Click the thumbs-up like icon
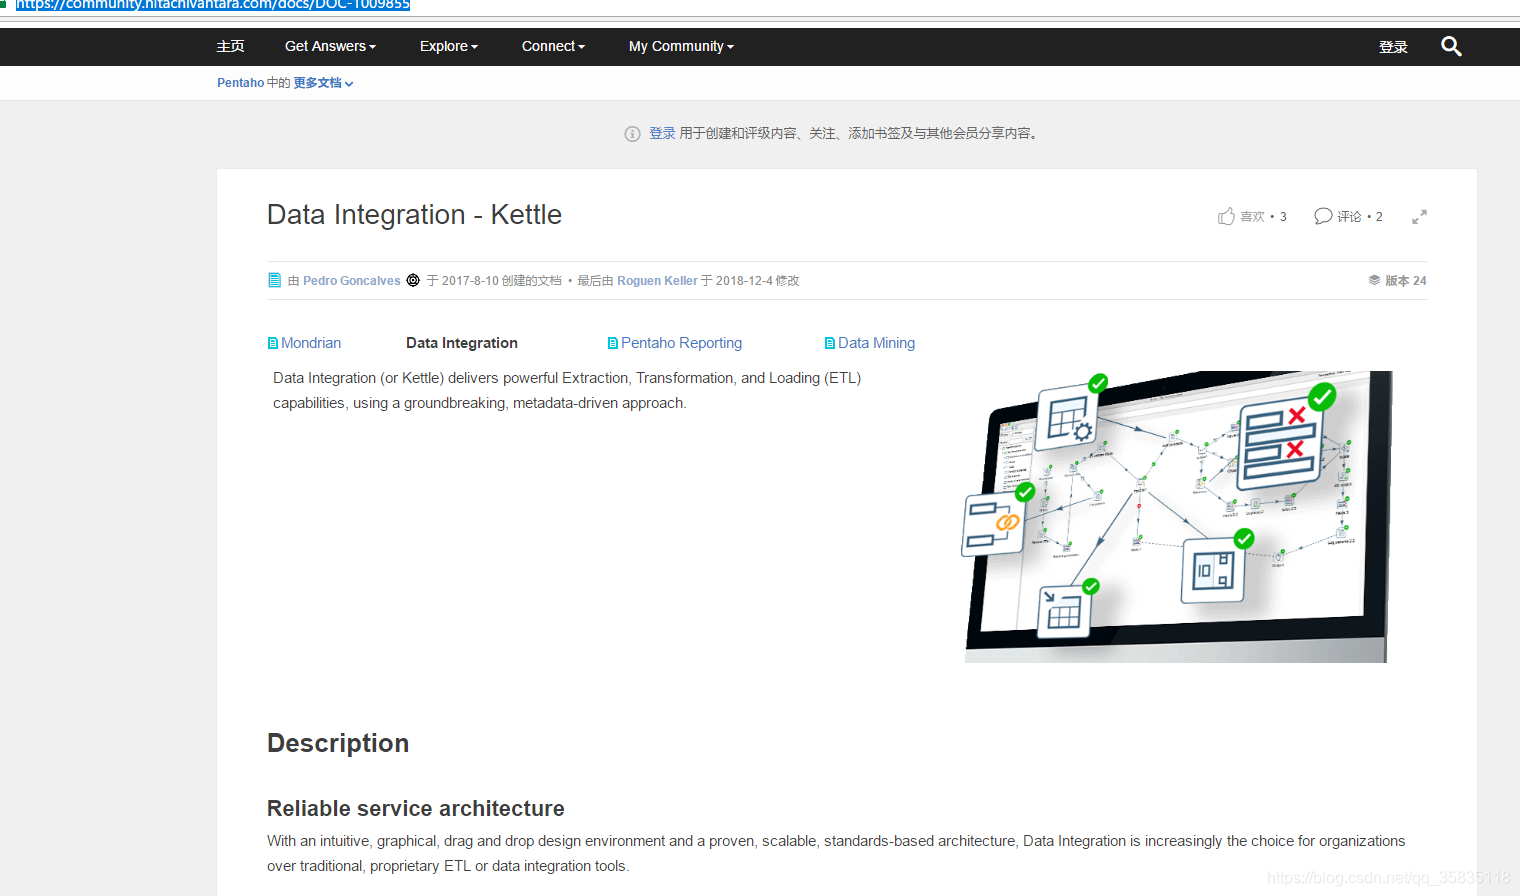Screen dimensions: 1520x896 pyautogui.click(x=1226, y=216)
